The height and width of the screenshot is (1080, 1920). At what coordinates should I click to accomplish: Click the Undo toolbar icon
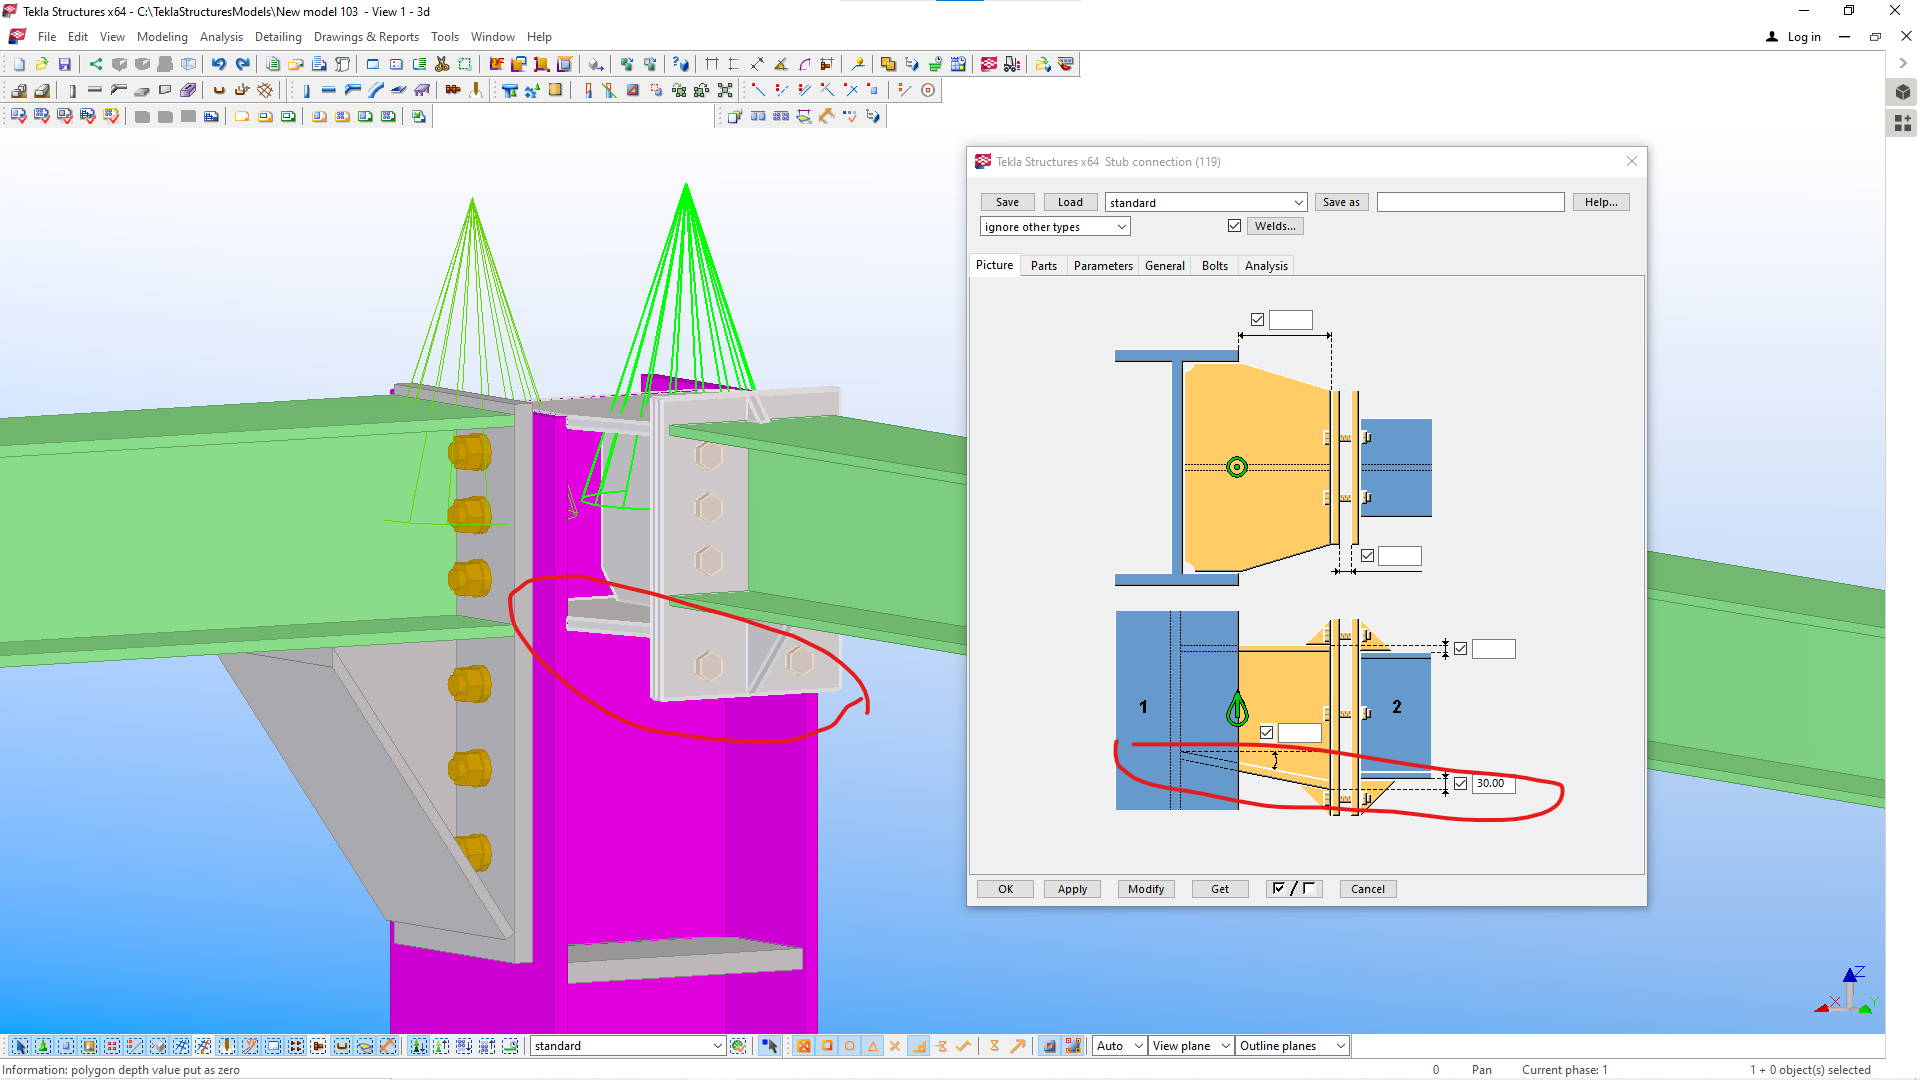pyautogui.click(x=219, y=64)
